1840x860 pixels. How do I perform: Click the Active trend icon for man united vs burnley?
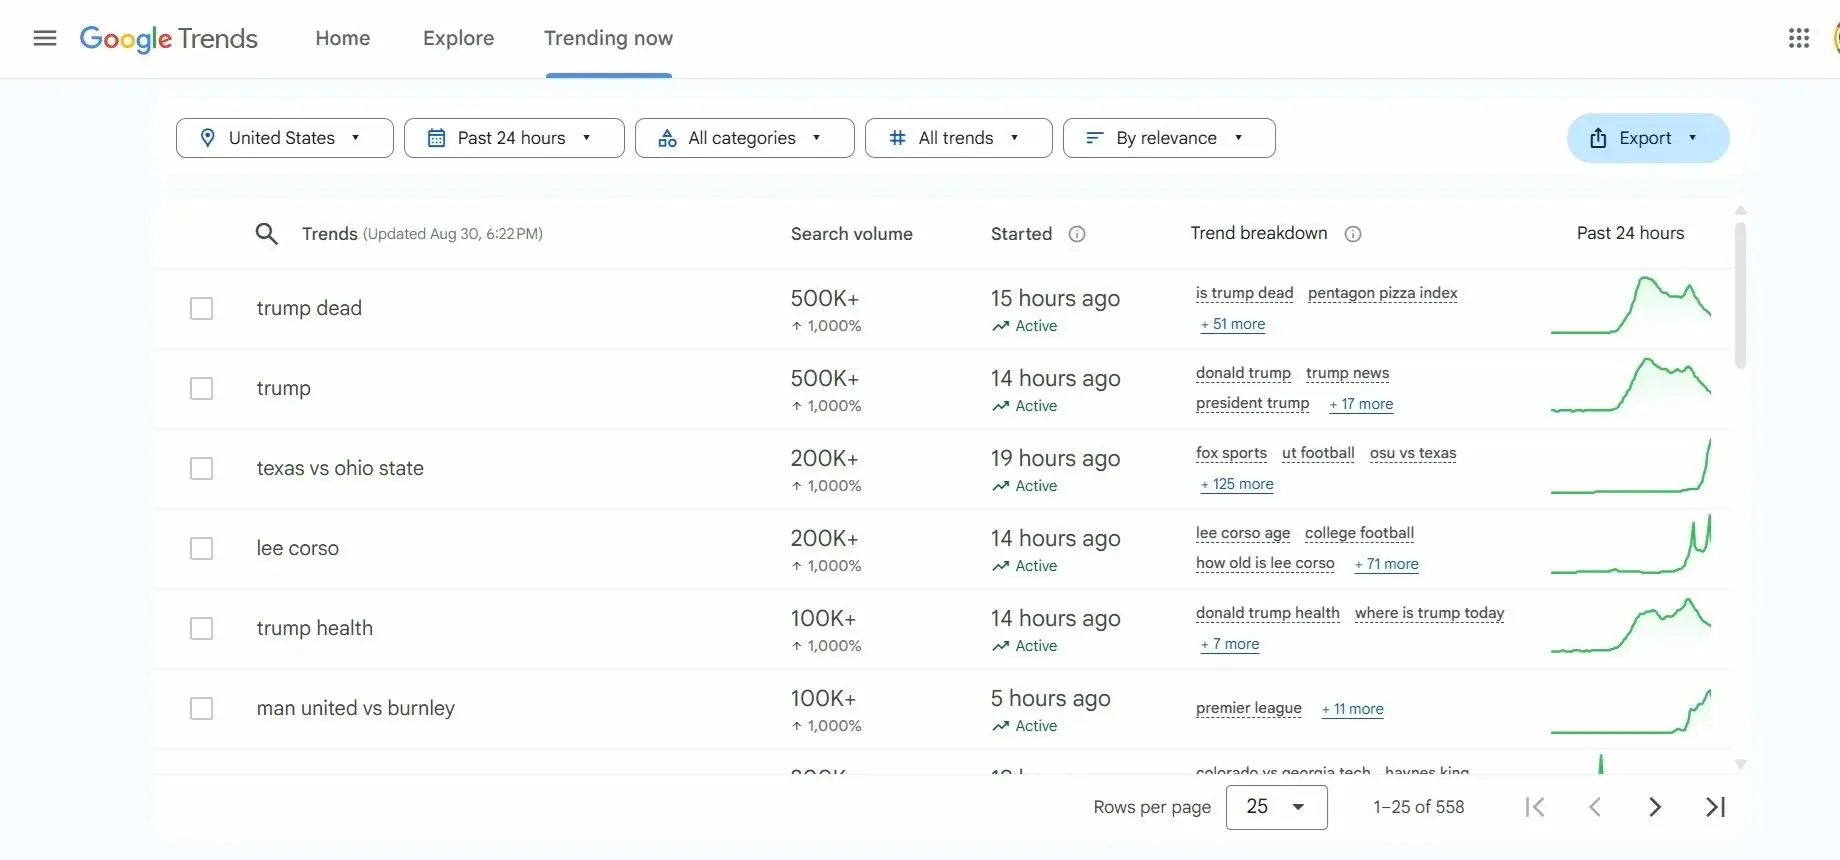pos(1000,726)
